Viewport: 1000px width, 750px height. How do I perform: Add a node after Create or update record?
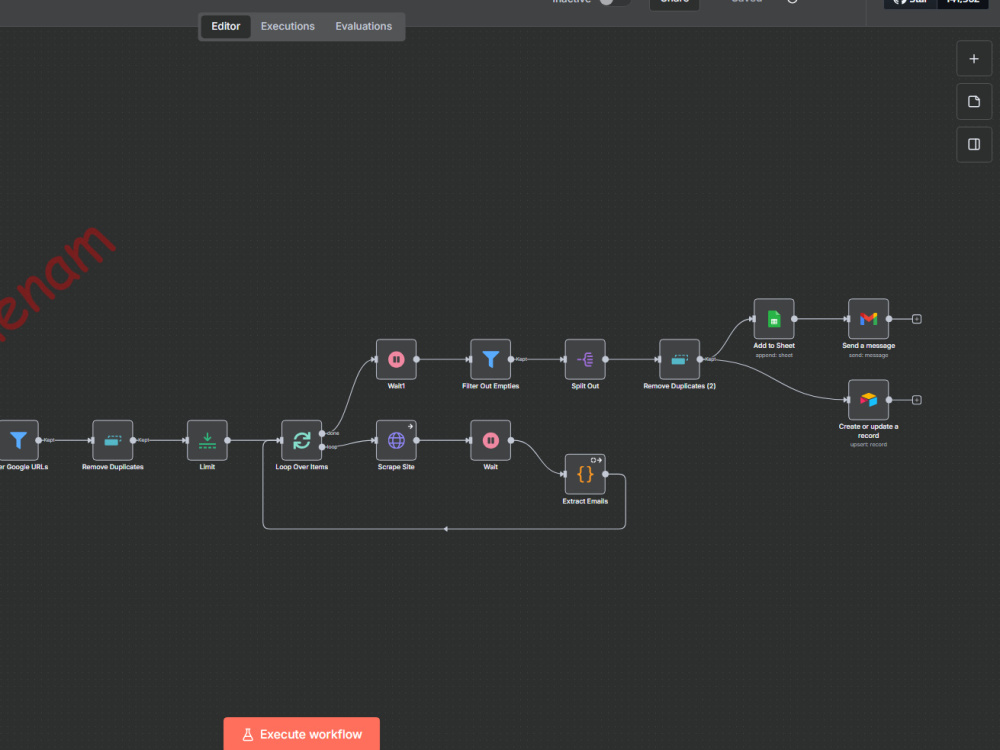916,400
